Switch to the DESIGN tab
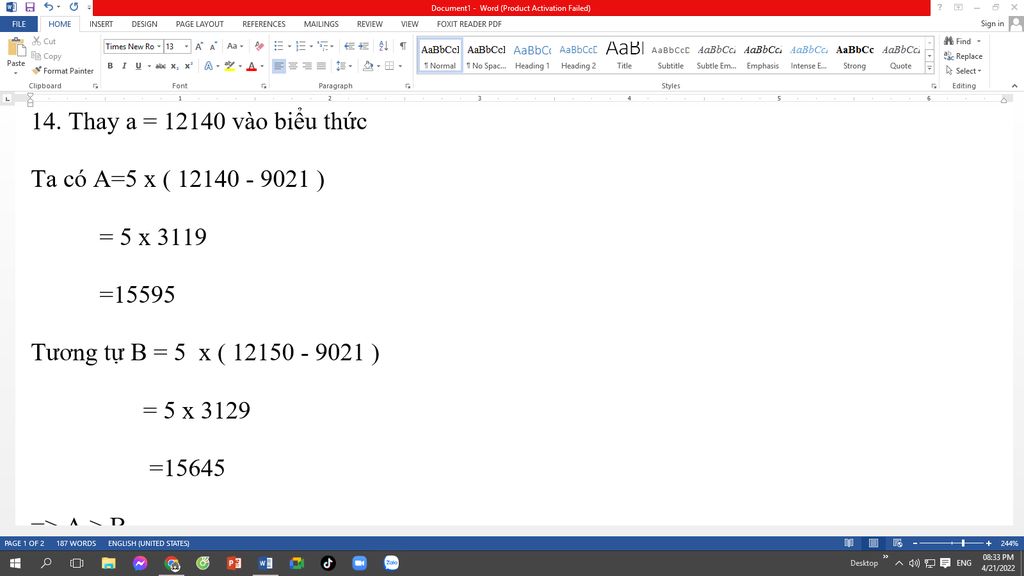Image resolution: width=1024 pixels, height=576 pixels. coord(144,24)
